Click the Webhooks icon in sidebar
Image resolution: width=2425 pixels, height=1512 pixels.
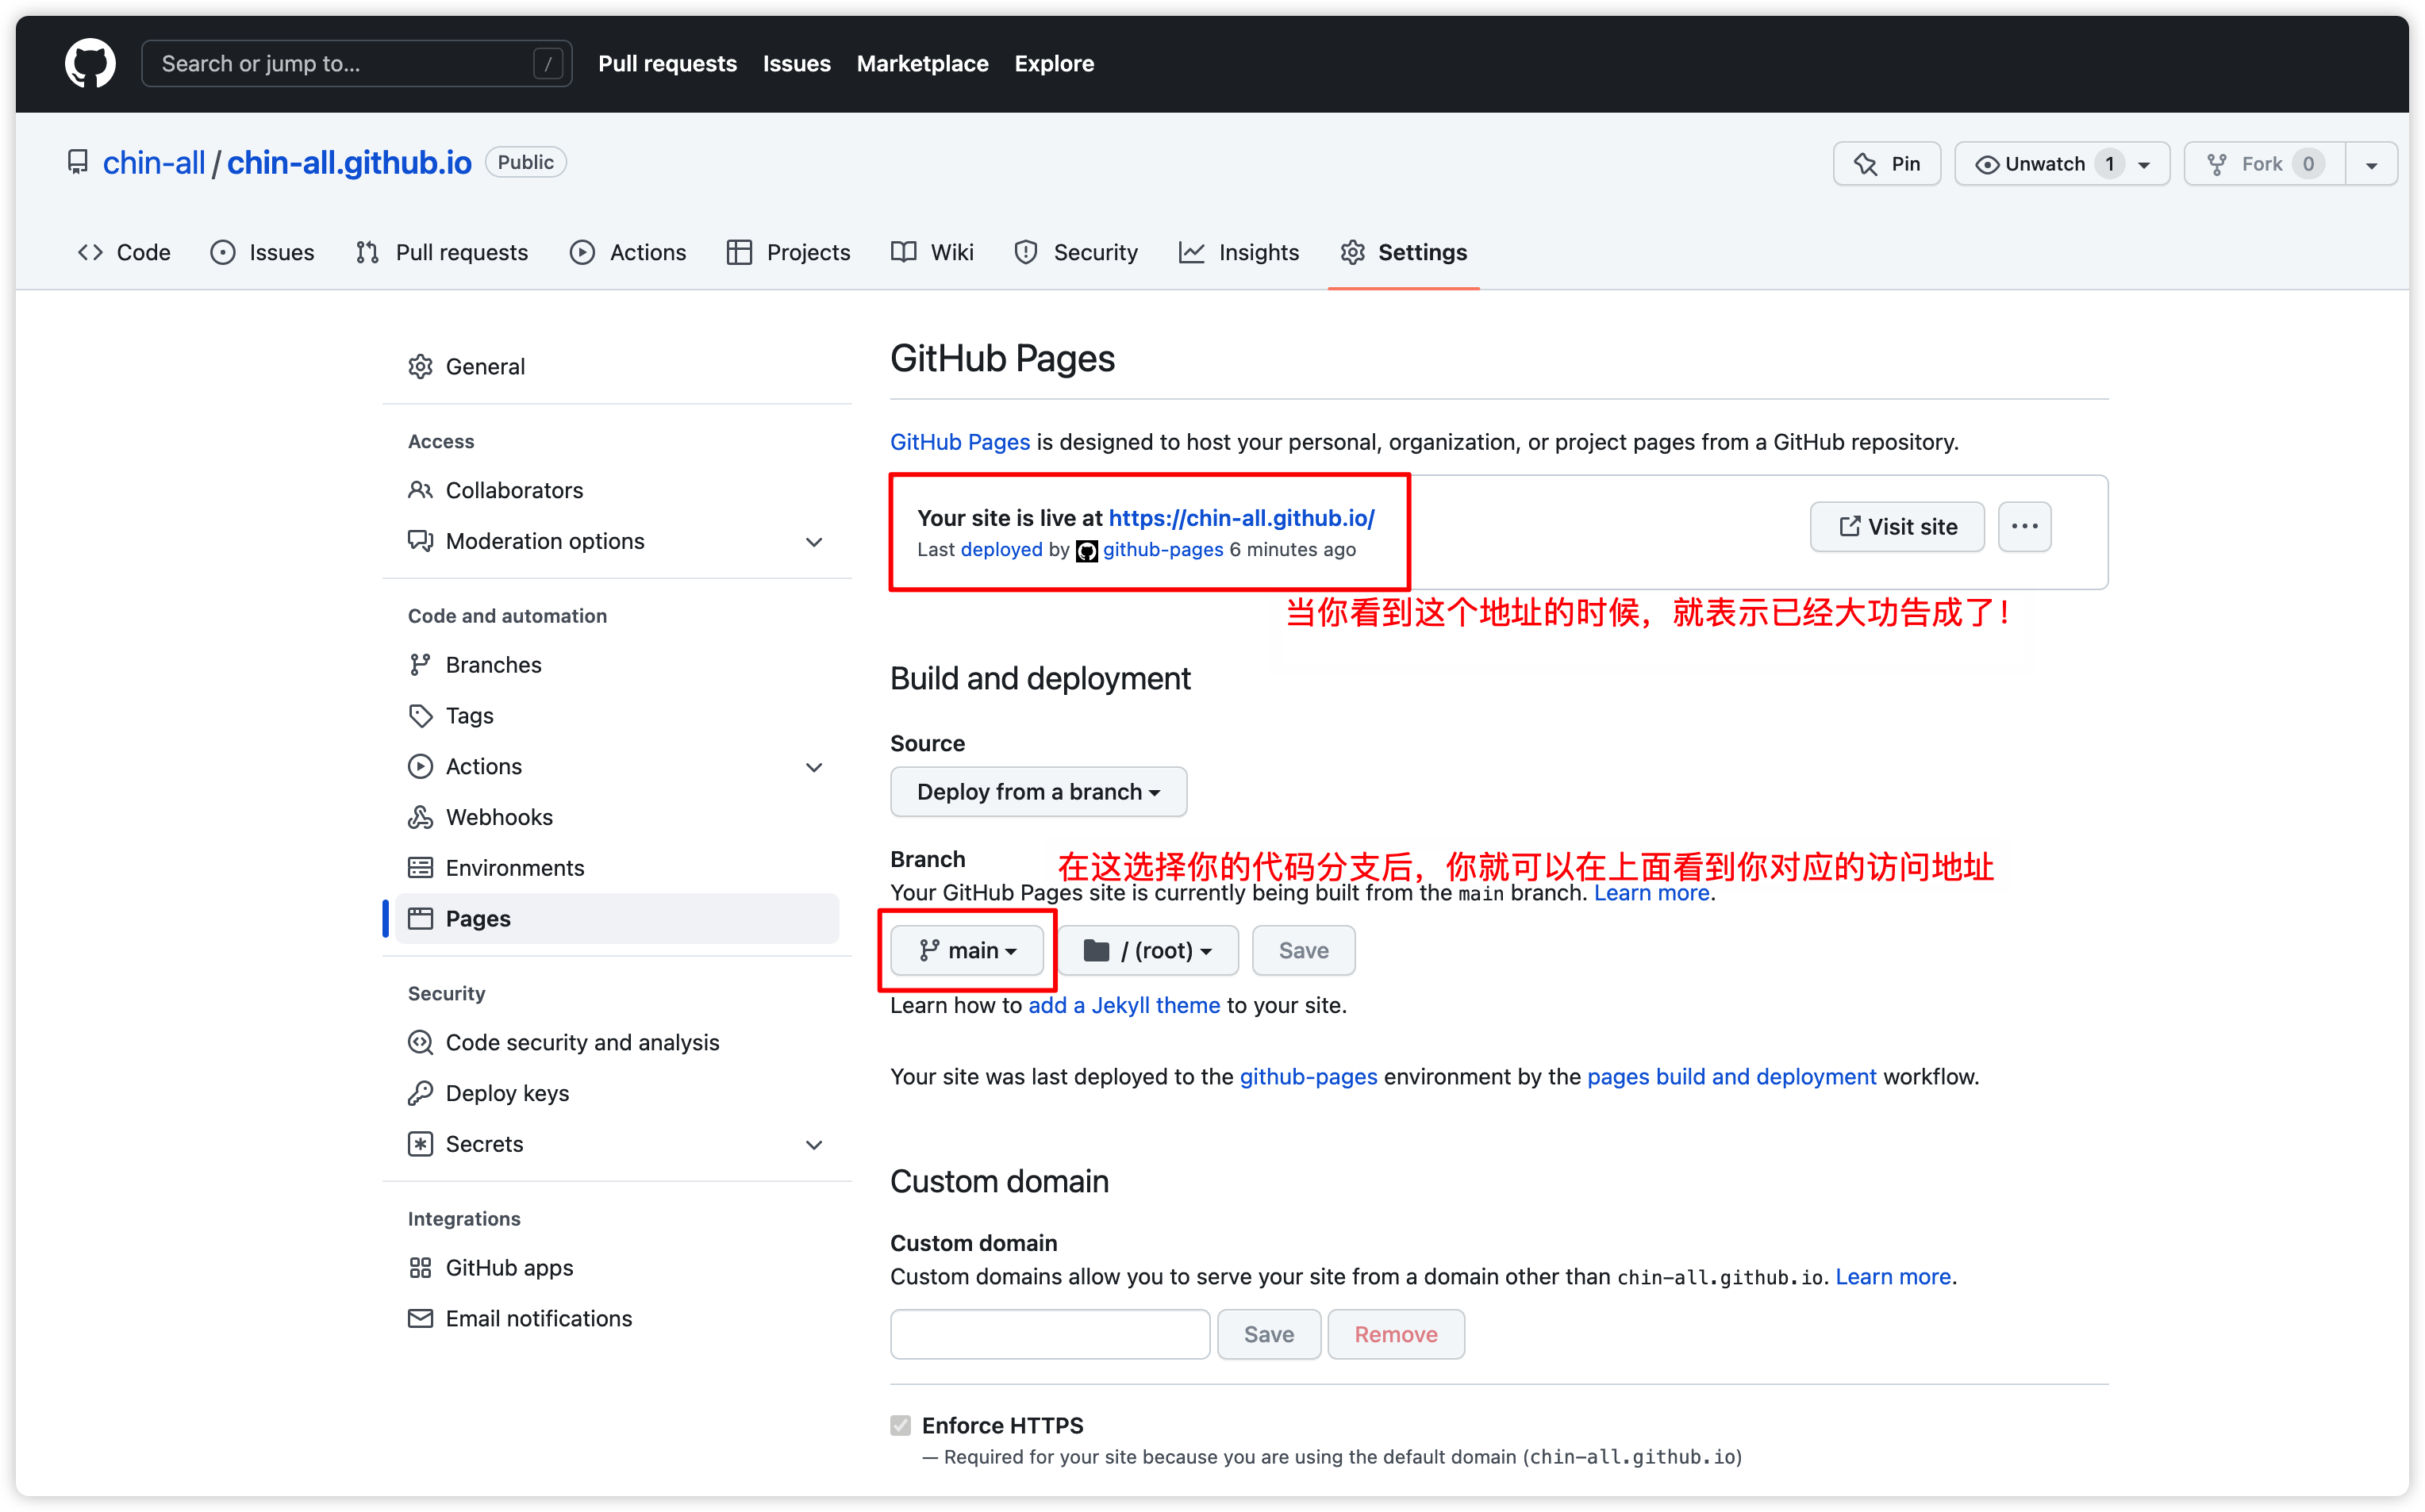tap(420, 817)
